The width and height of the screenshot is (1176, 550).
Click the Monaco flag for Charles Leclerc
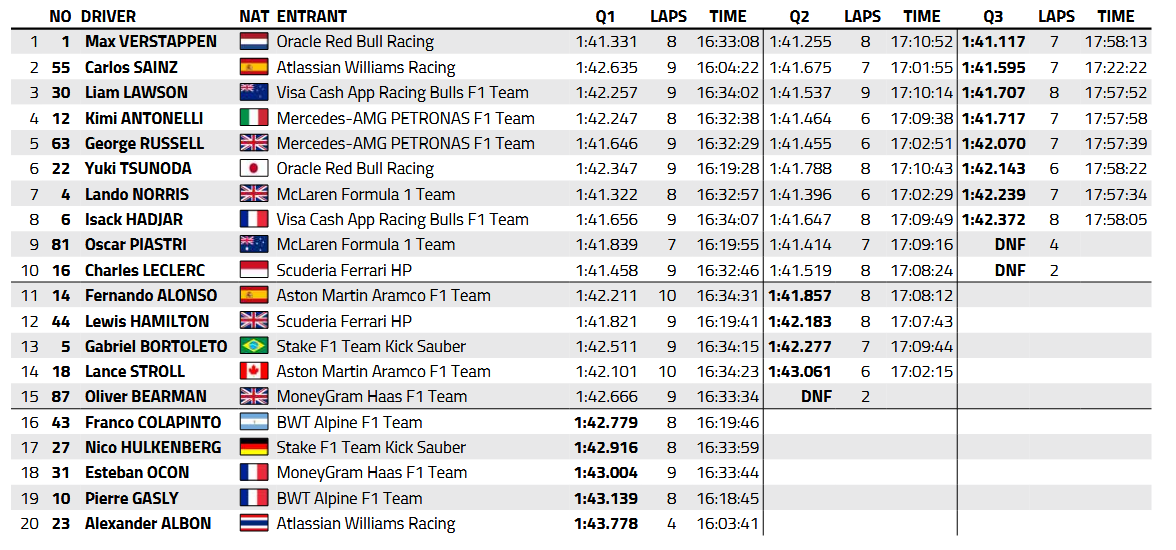coord(255,270)
